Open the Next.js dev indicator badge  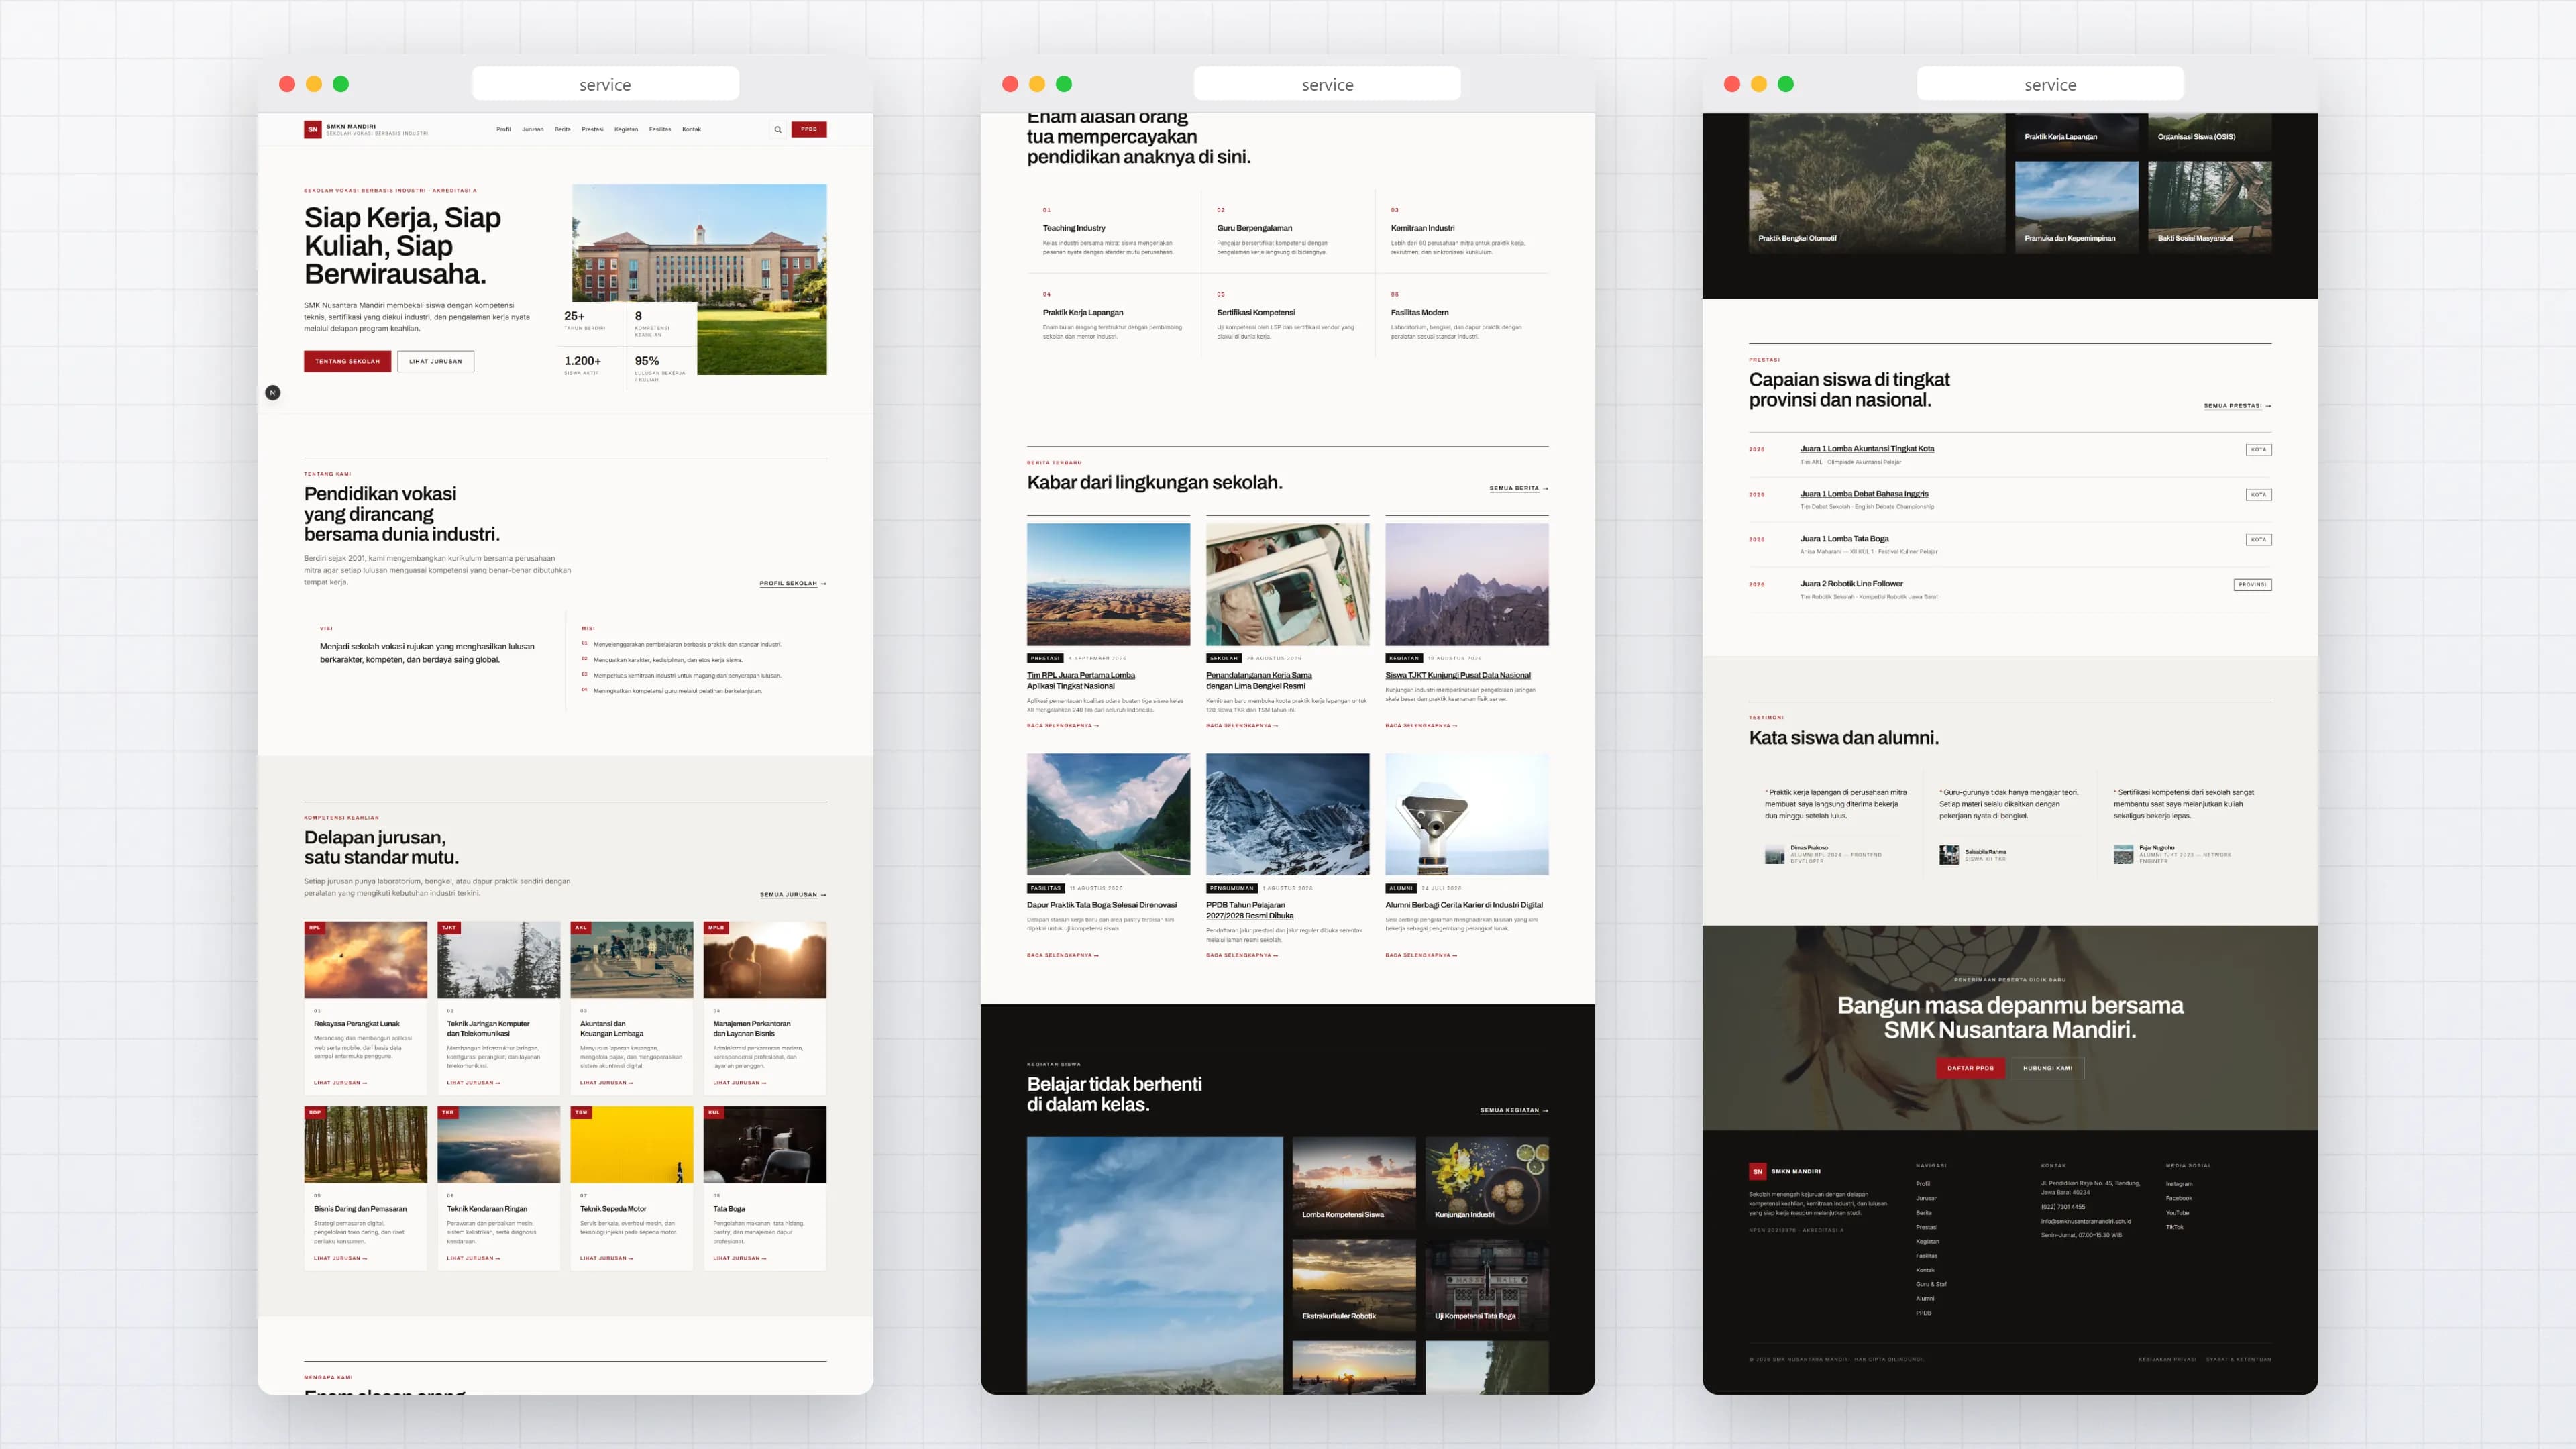(x=273, y=393)
